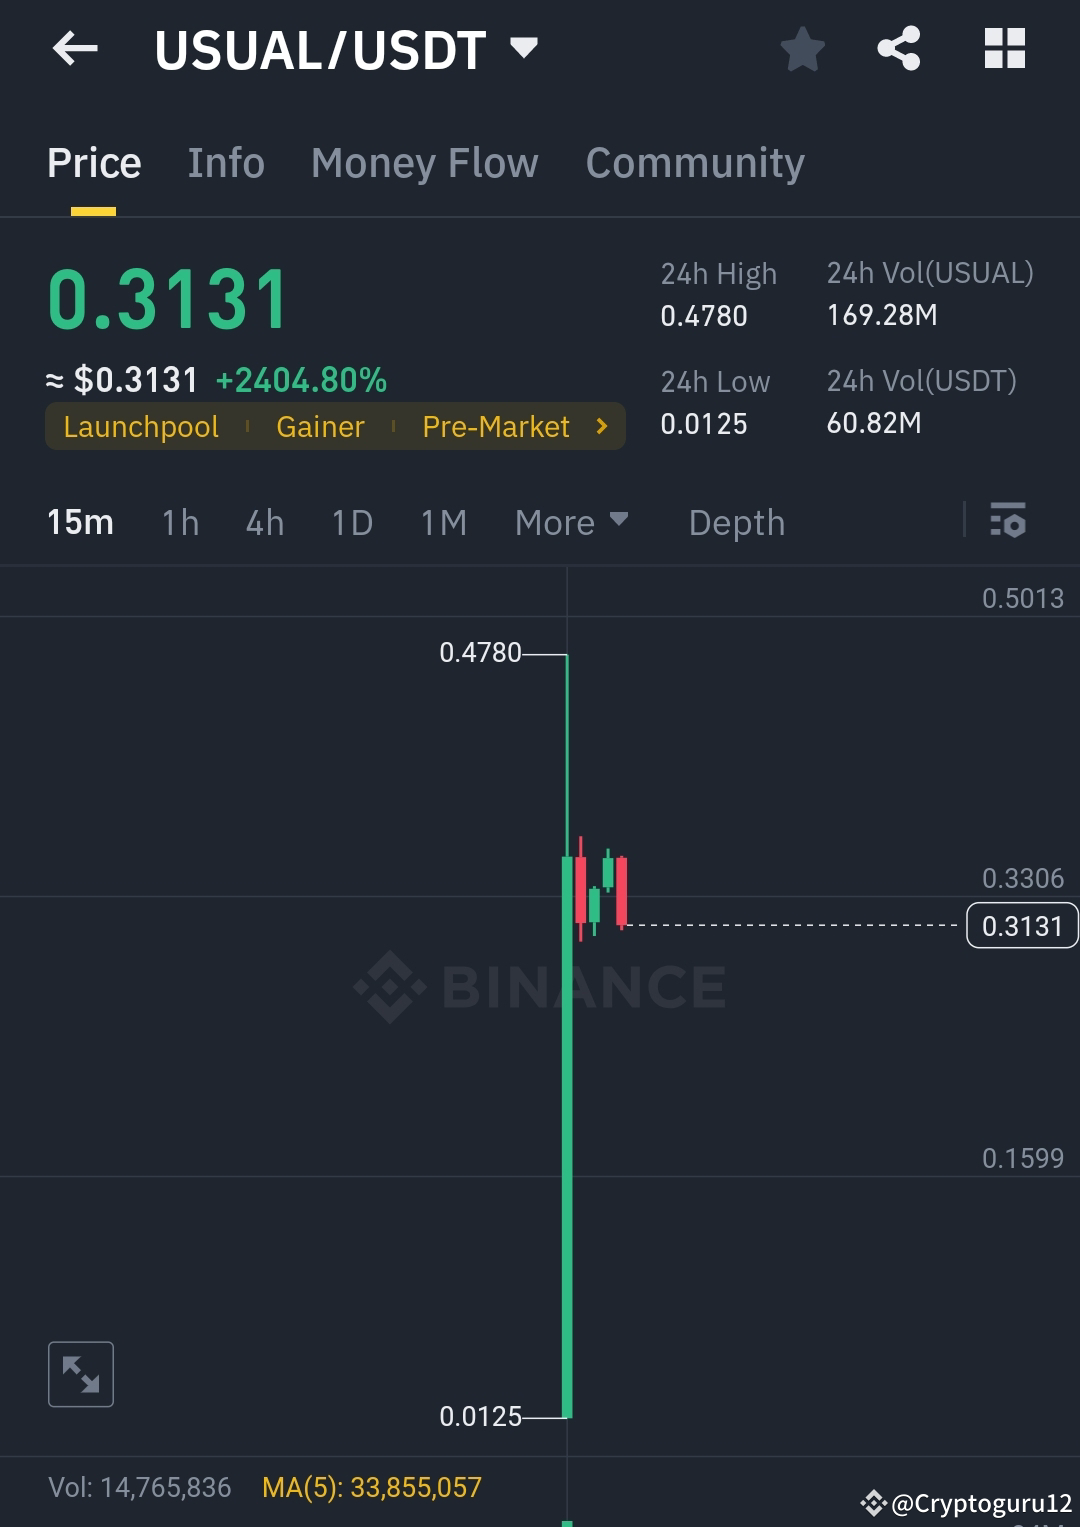Screen dimensions: 1080x1527
Task: Switch to 4h candles
Action: click(264, 521)
